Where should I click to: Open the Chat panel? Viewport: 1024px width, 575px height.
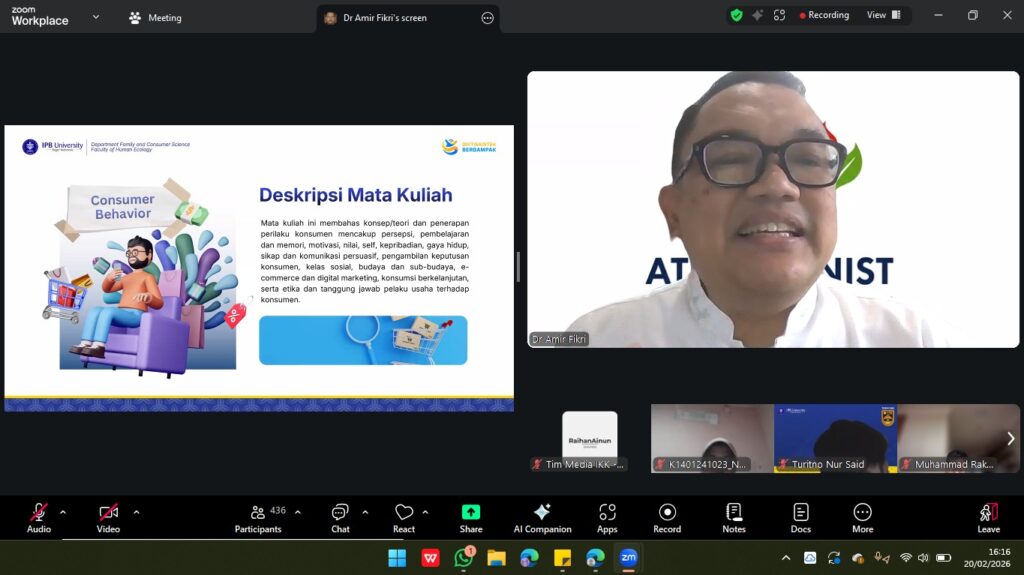tap(340, 517)
